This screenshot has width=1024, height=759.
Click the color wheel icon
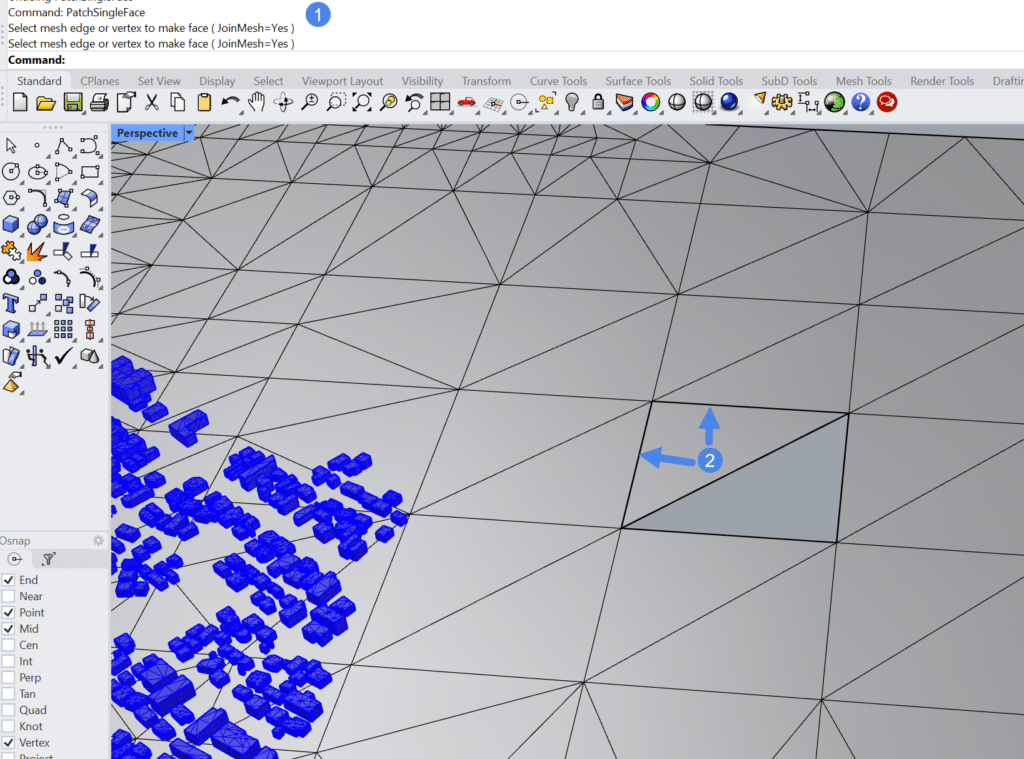coord(650,102)
